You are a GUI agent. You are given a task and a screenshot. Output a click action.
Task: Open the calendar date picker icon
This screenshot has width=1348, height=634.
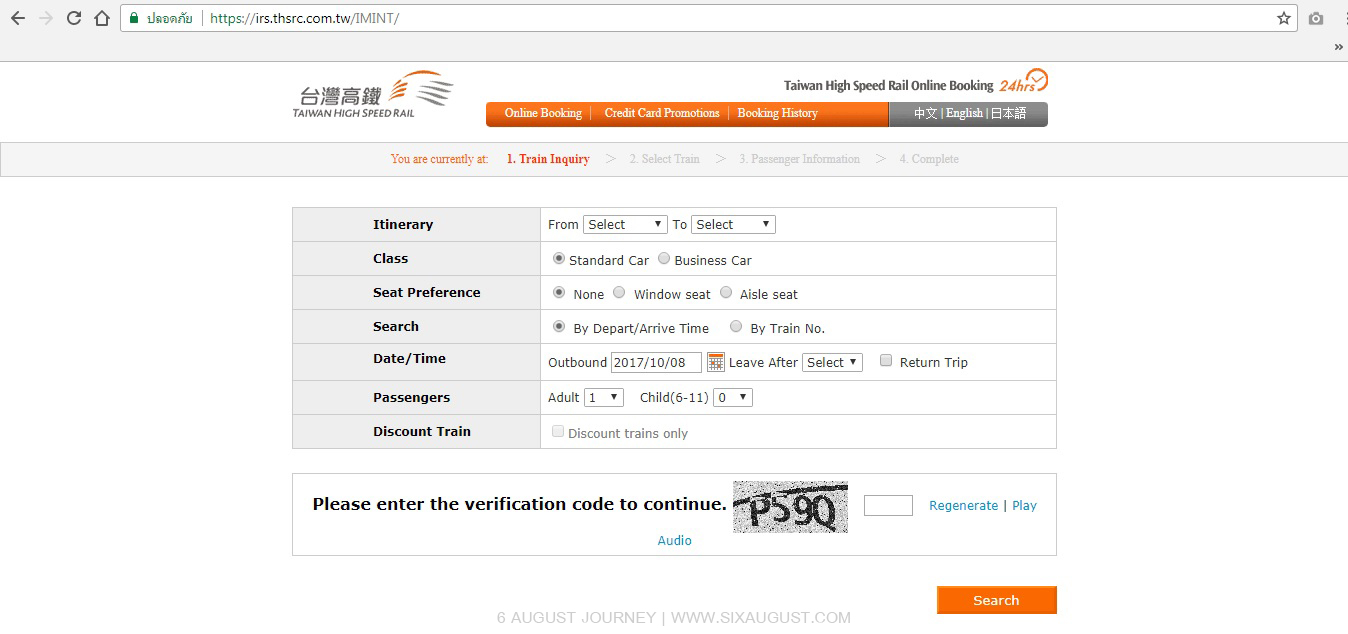(716, 362)
